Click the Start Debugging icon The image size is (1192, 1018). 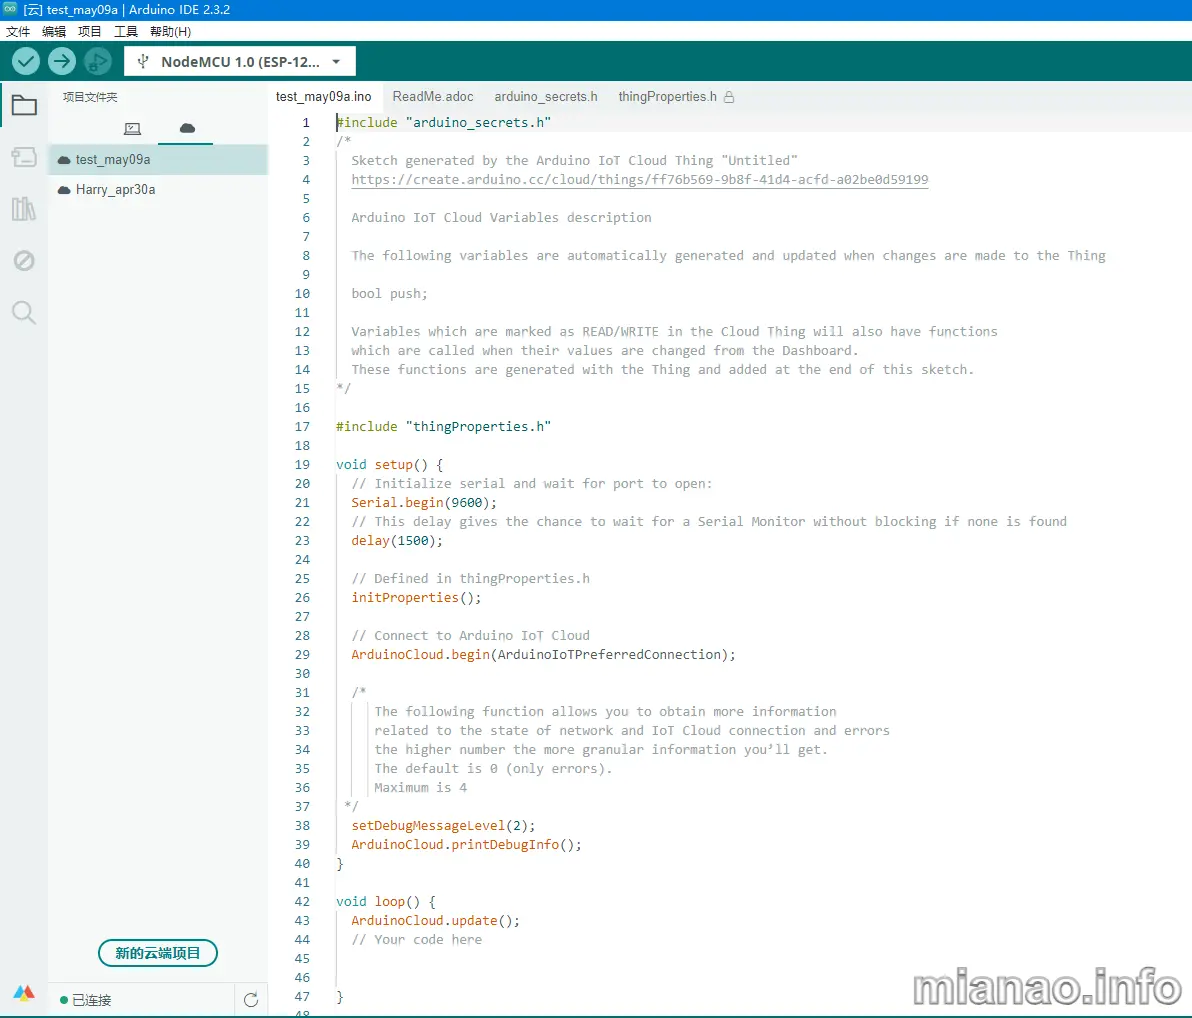[97, 61]
